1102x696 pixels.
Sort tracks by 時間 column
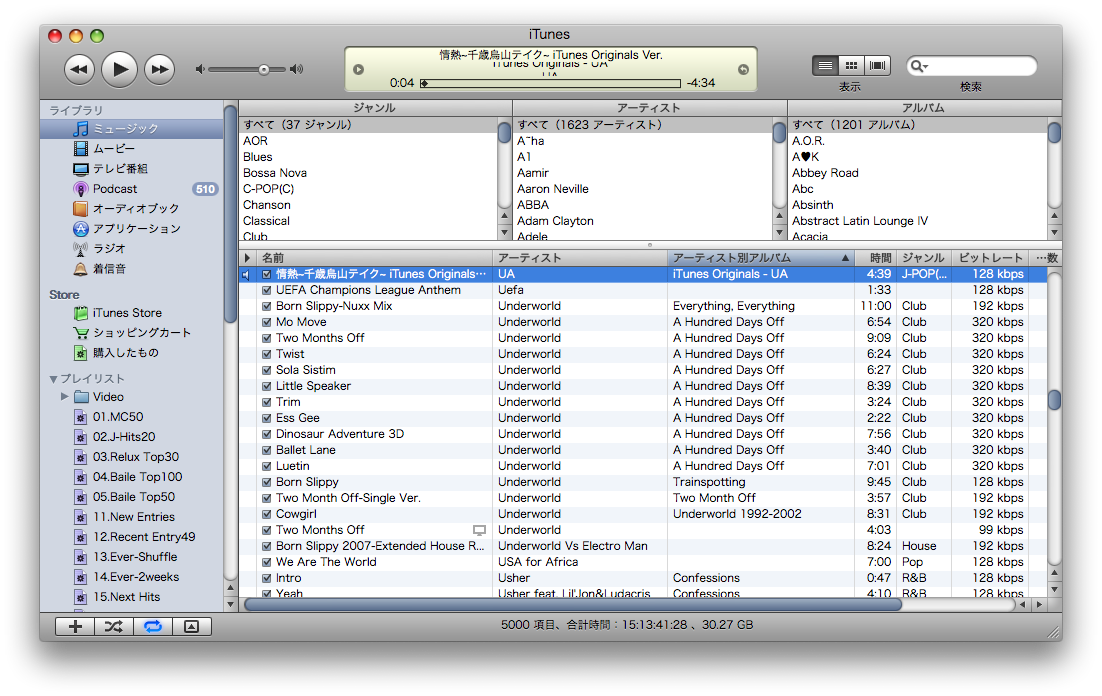[x=875, y=258]
